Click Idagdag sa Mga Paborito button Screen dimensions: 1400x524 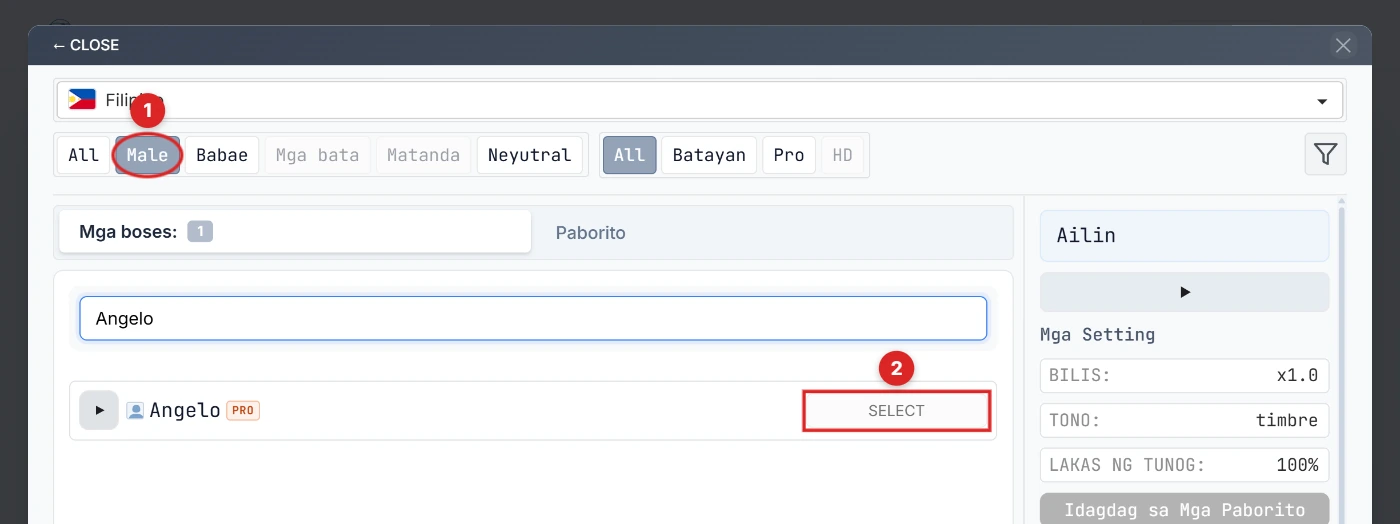click(1184, 509)
